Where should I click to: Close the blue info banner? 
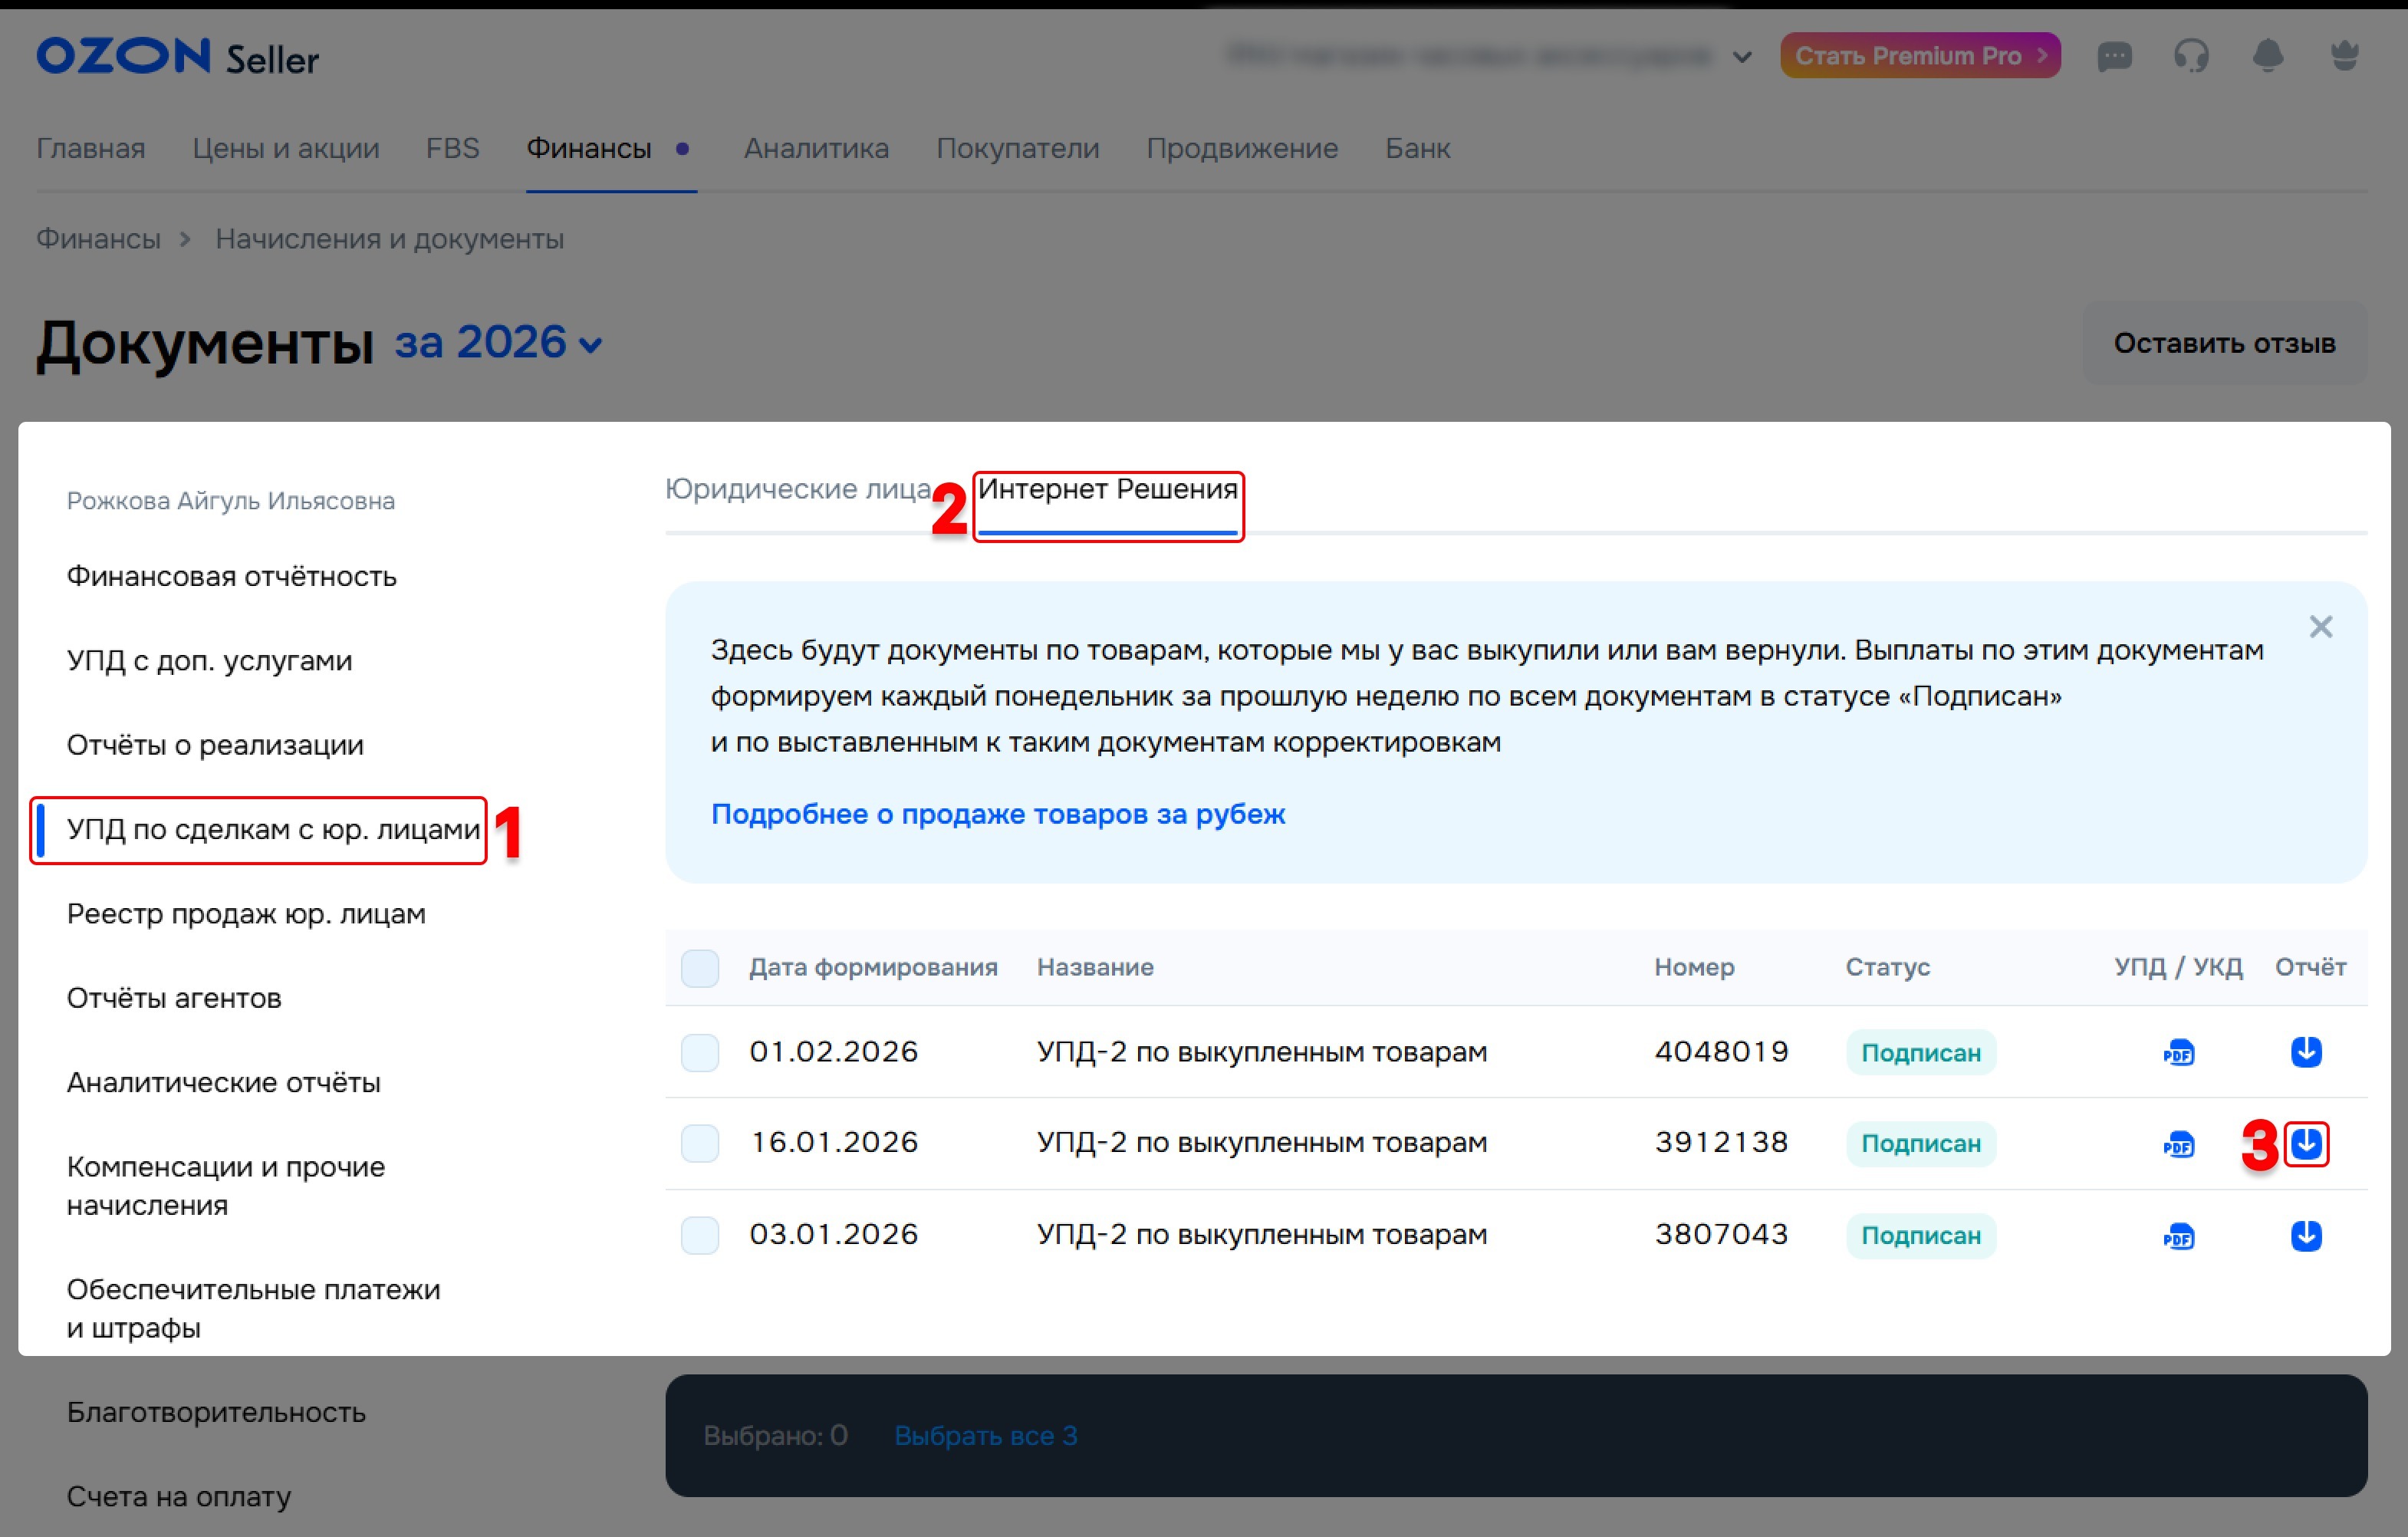tap(2320, 627)
